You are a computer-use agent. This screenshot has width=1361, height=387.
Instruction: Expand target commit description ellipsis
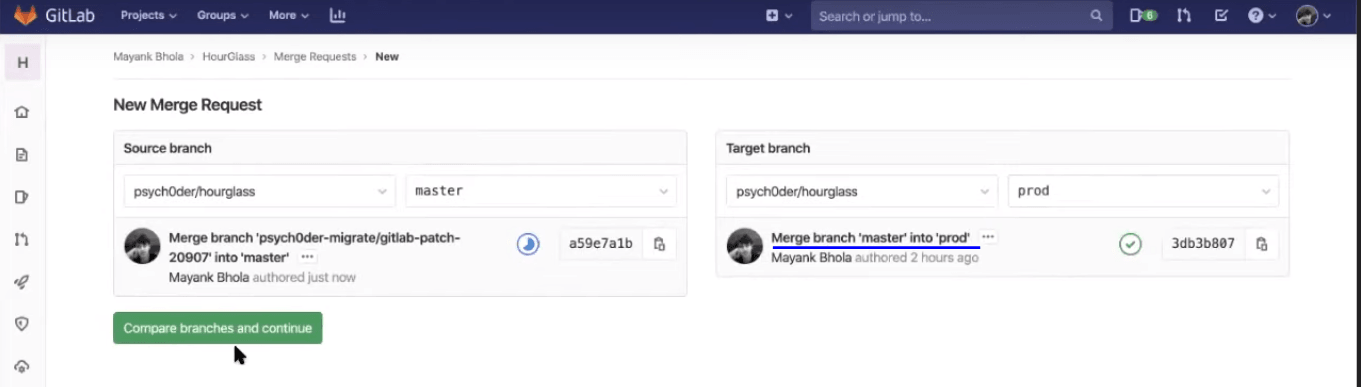[x=988, y=237]
